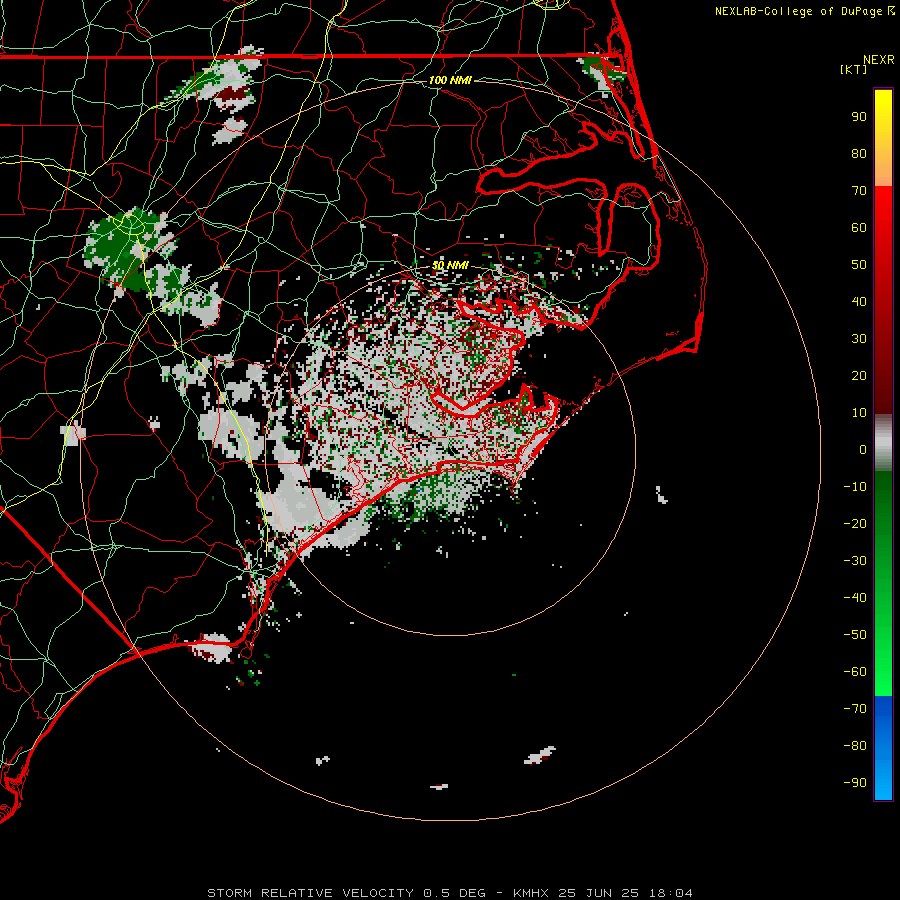Pick the gray segment at zero velocity

click(883, 445)
